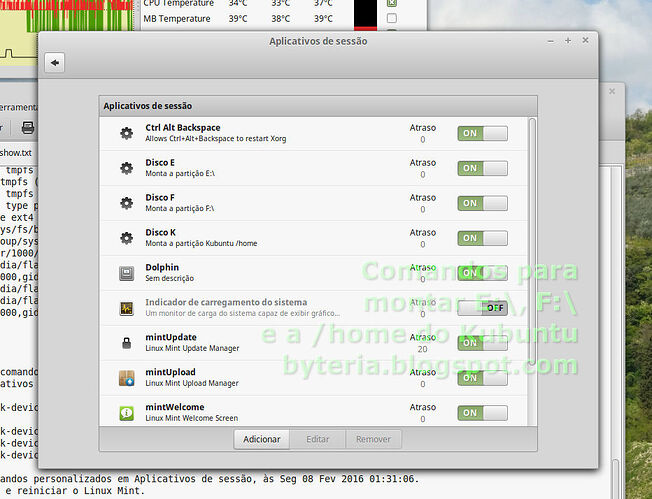Click the 'Aplicativos de sessão' list header
652x499 pixels.
318,106
